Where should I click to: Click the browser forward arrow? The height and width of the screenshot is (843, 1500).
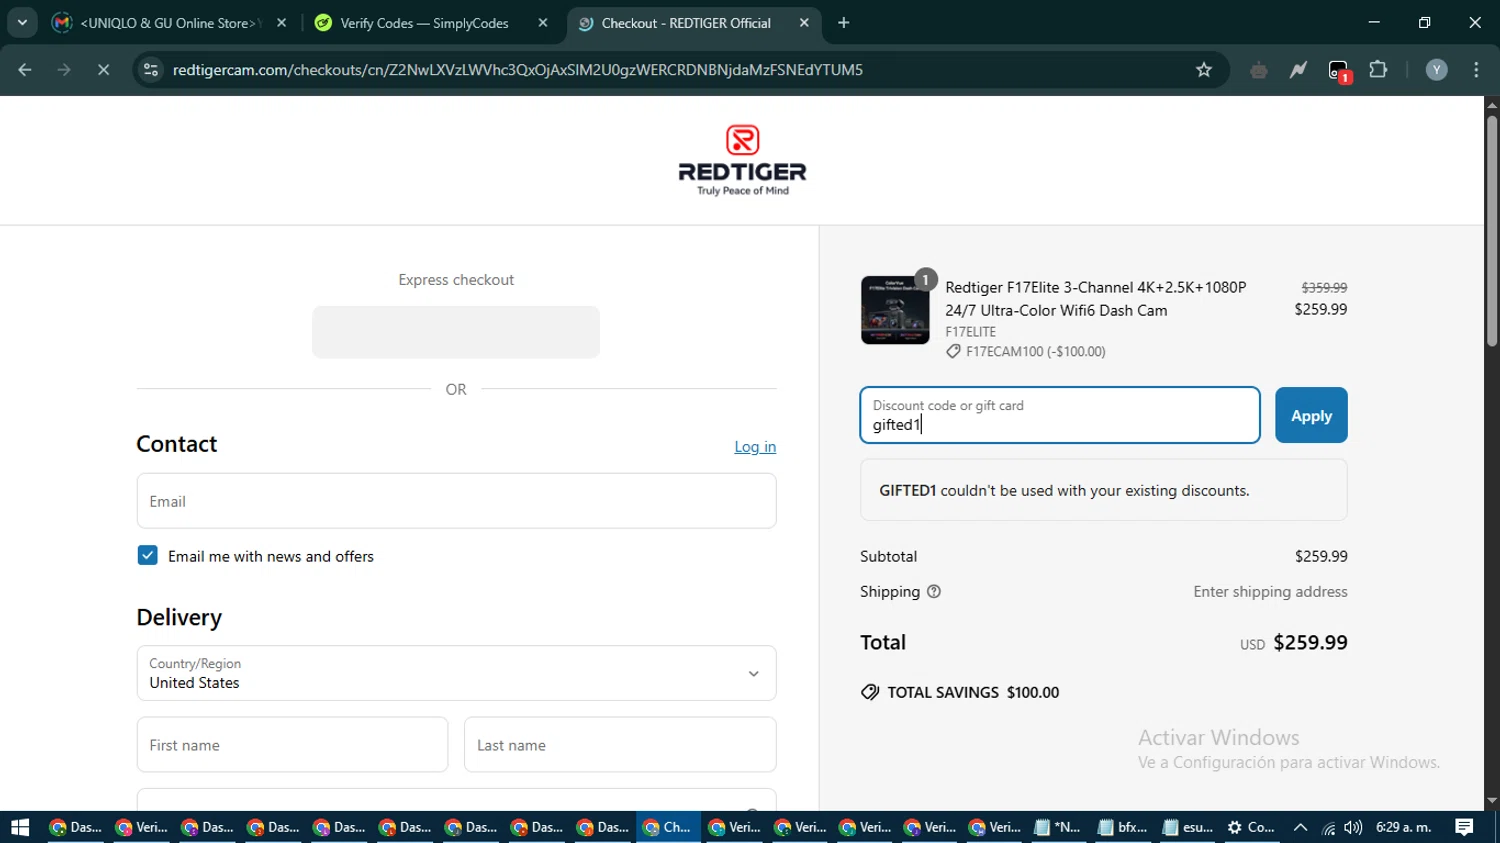64,70
